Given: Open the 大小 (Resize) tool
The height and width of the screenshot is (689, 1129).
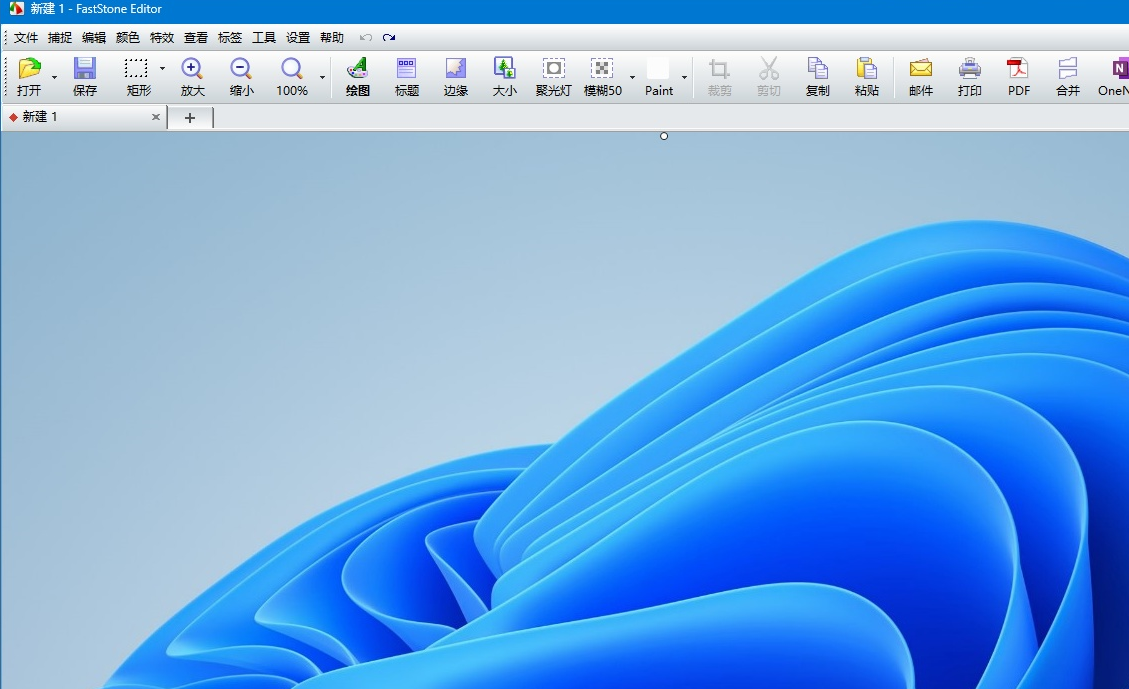Looking at the screenshot, I should click(505, 69).
